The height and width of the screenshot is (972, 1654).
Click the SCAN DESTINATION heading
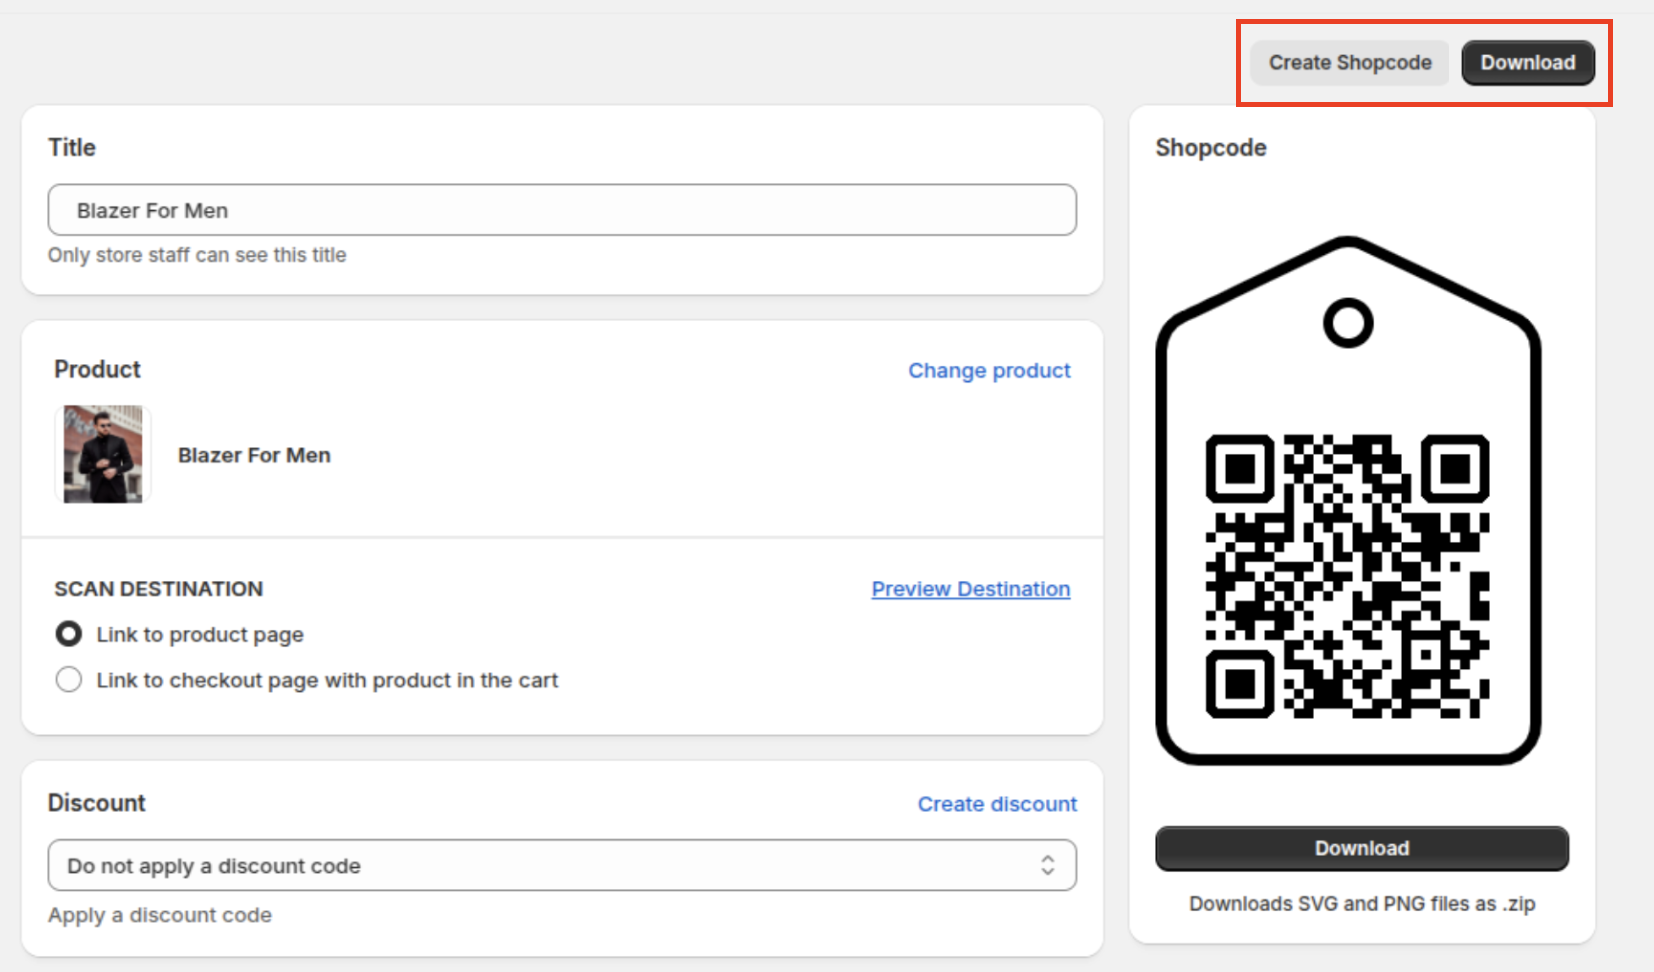159,589
